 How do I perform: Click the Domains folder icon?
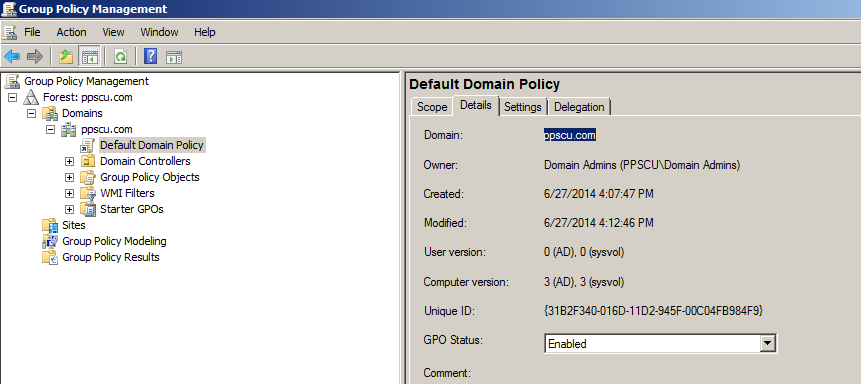tap(51, 113)
